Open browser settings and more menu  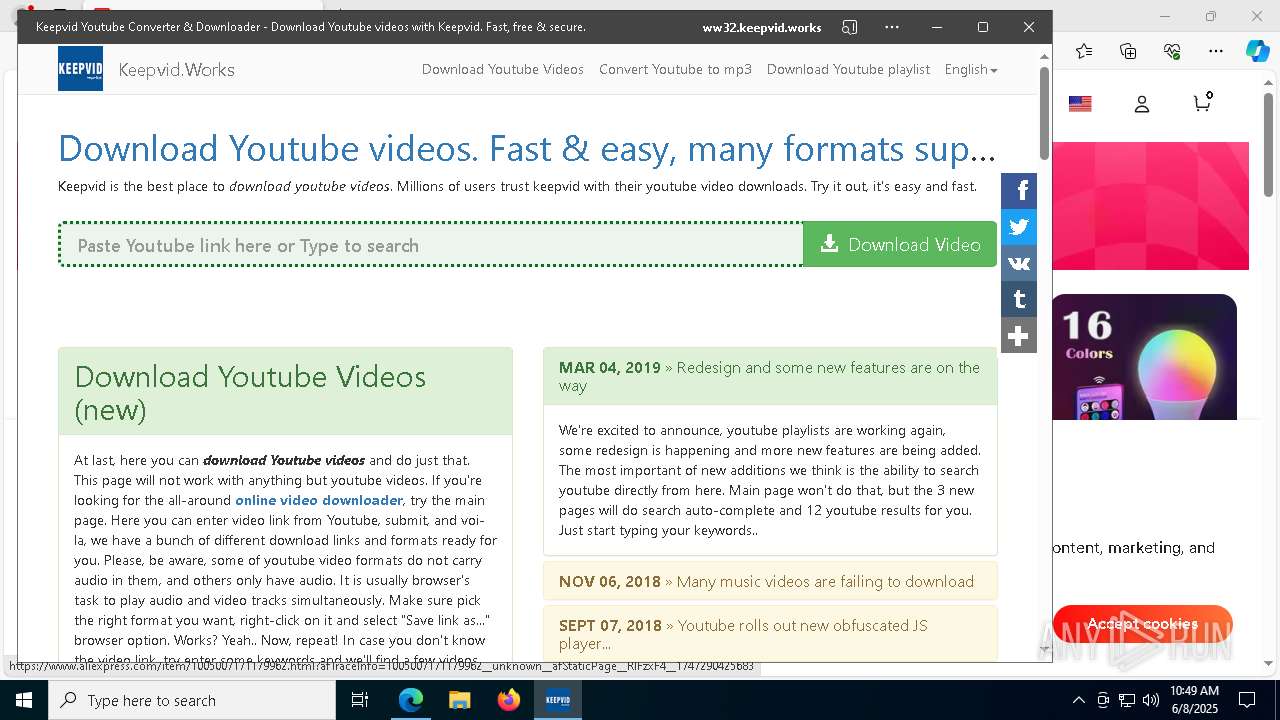point(1216,51)
